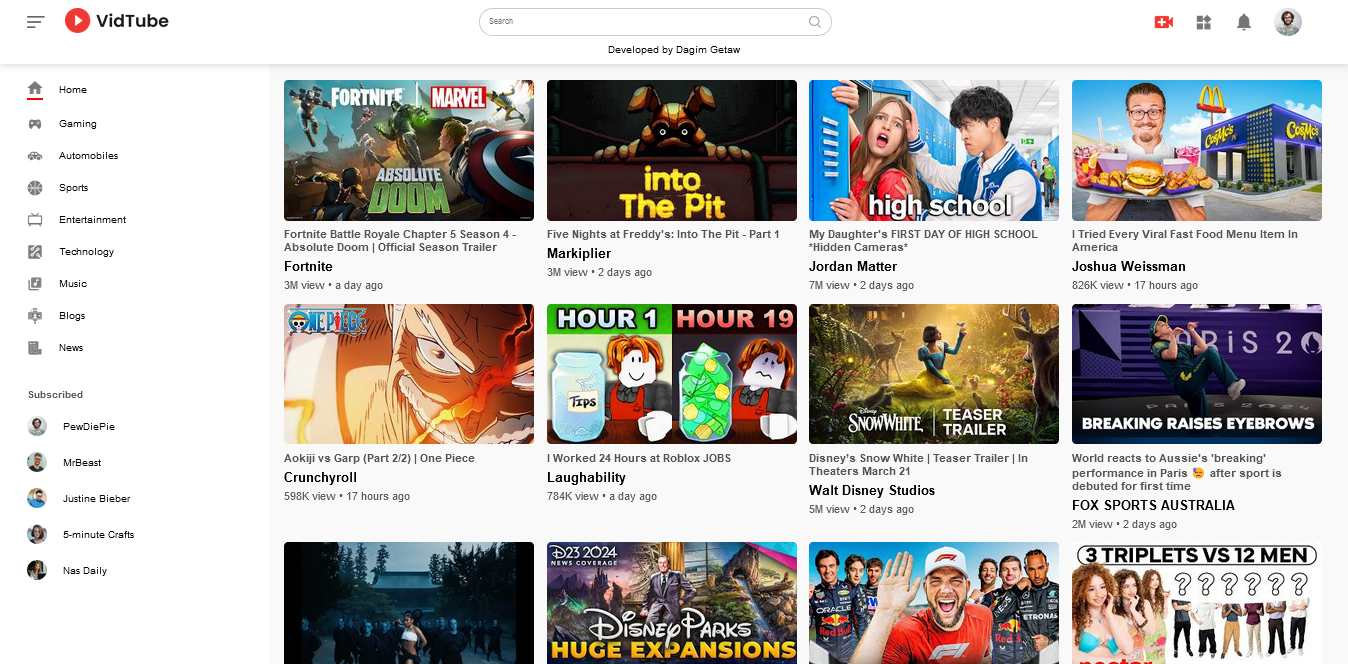
Task: Click the Technology icon in sidebar
Action: (x=35, y=252)
